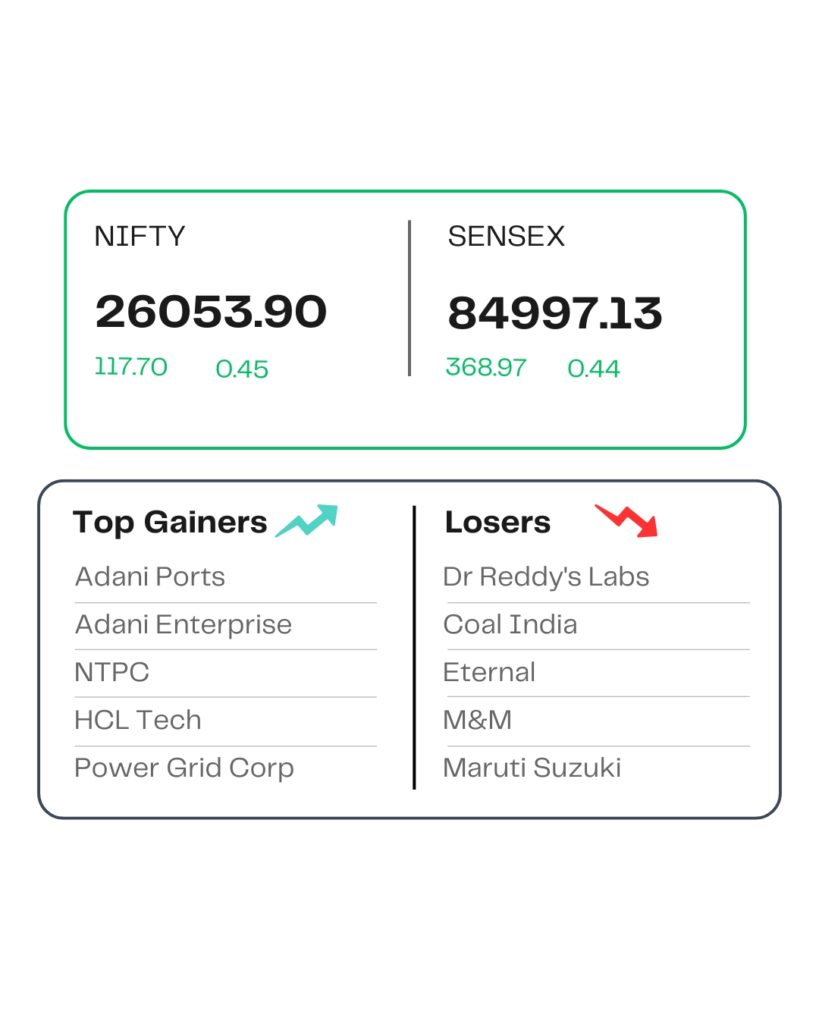
Task: Open HCL Tech gainer entry
Action: [x=138, y=720]
